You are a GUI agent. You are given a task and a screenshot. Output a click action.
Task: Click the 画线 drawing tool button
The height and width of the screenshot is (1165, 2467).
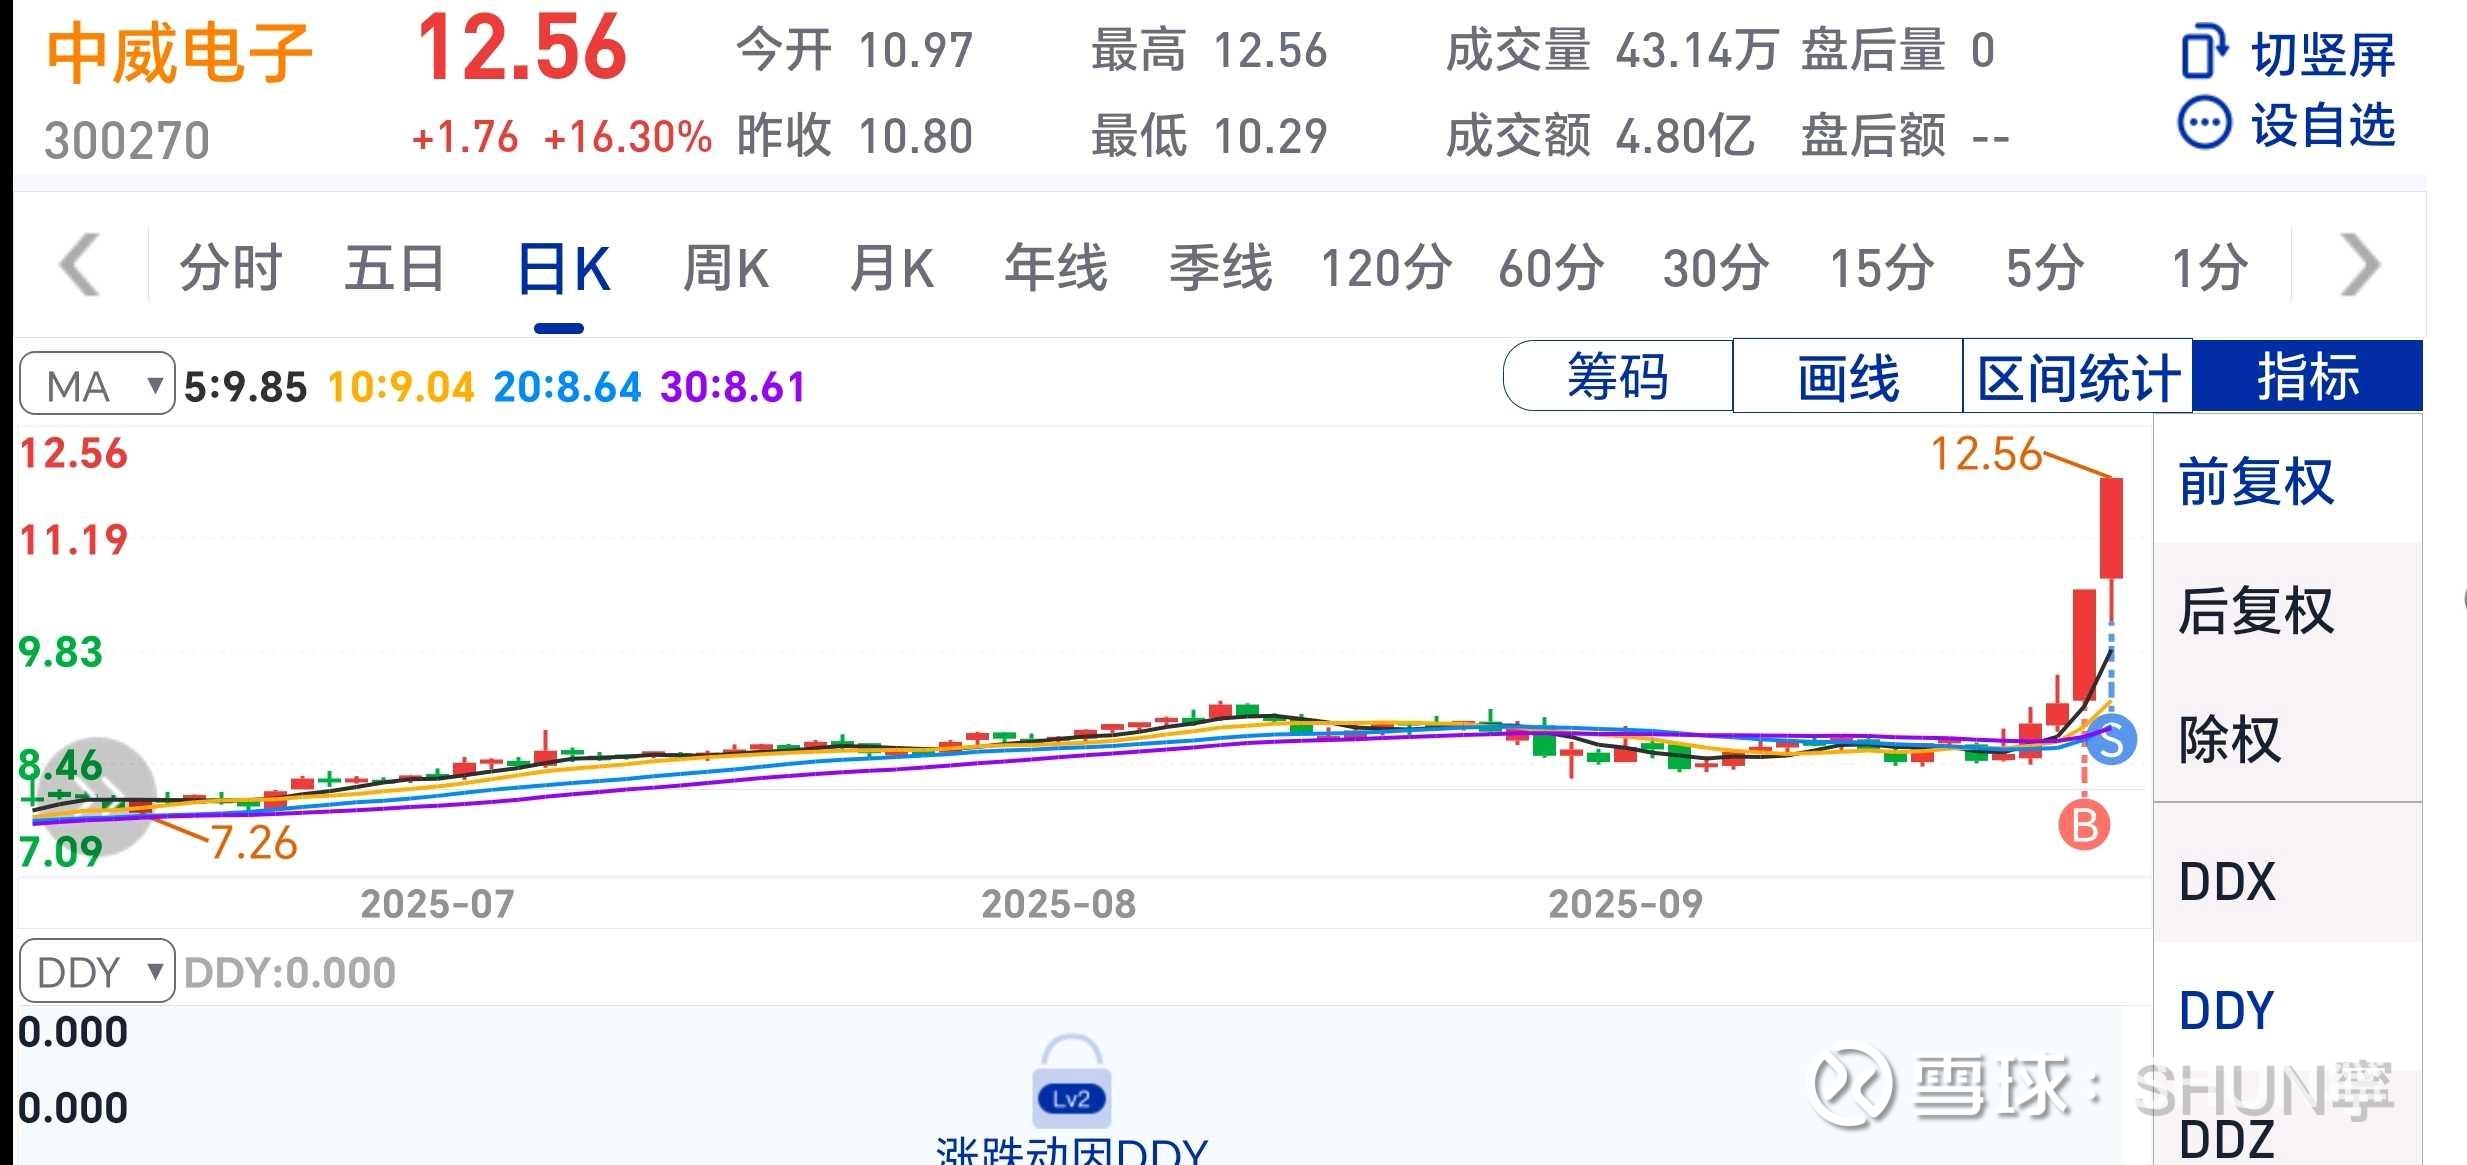(x=1847, y=377)
